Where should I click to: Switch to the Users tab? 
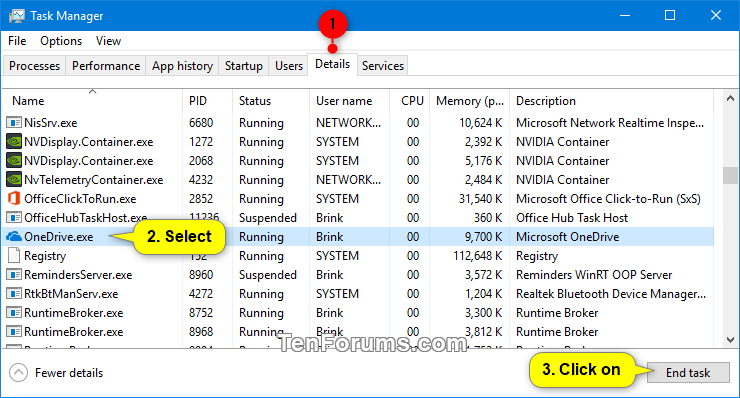pos(289,66)
